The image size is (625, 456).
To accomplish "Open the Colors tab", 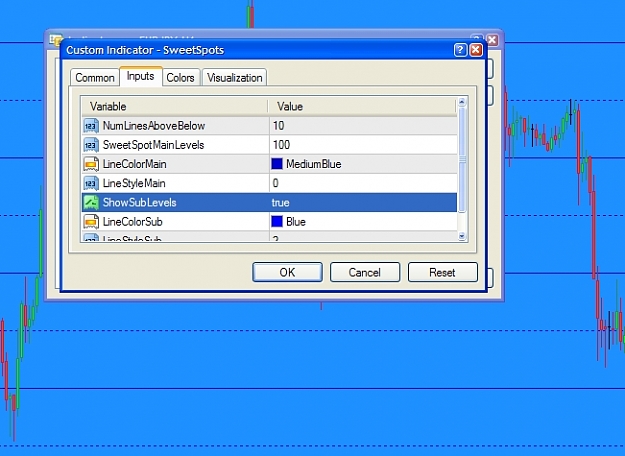I will [x=180, y=77].
